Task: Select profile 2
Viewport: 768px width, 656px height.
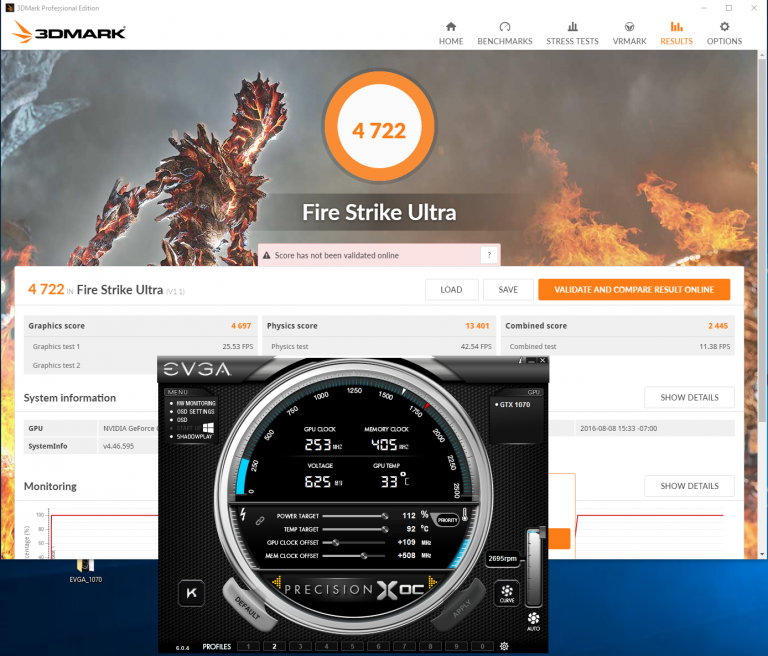Action: coord(274,647)
